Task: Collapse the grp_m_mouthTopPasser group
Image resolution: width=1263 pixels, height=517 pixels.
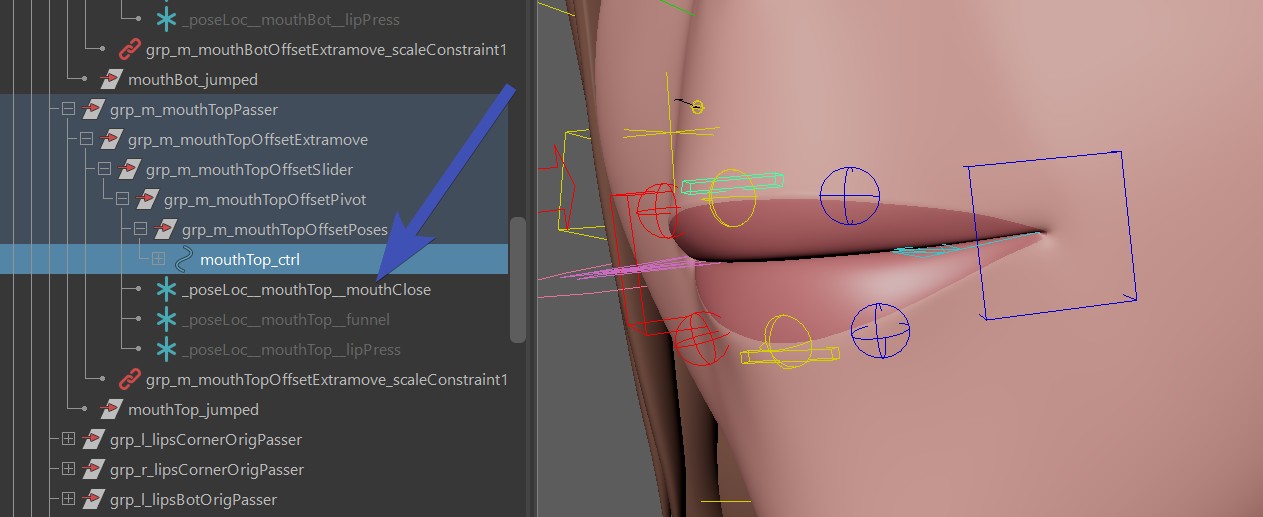Action: click(68, 109)
